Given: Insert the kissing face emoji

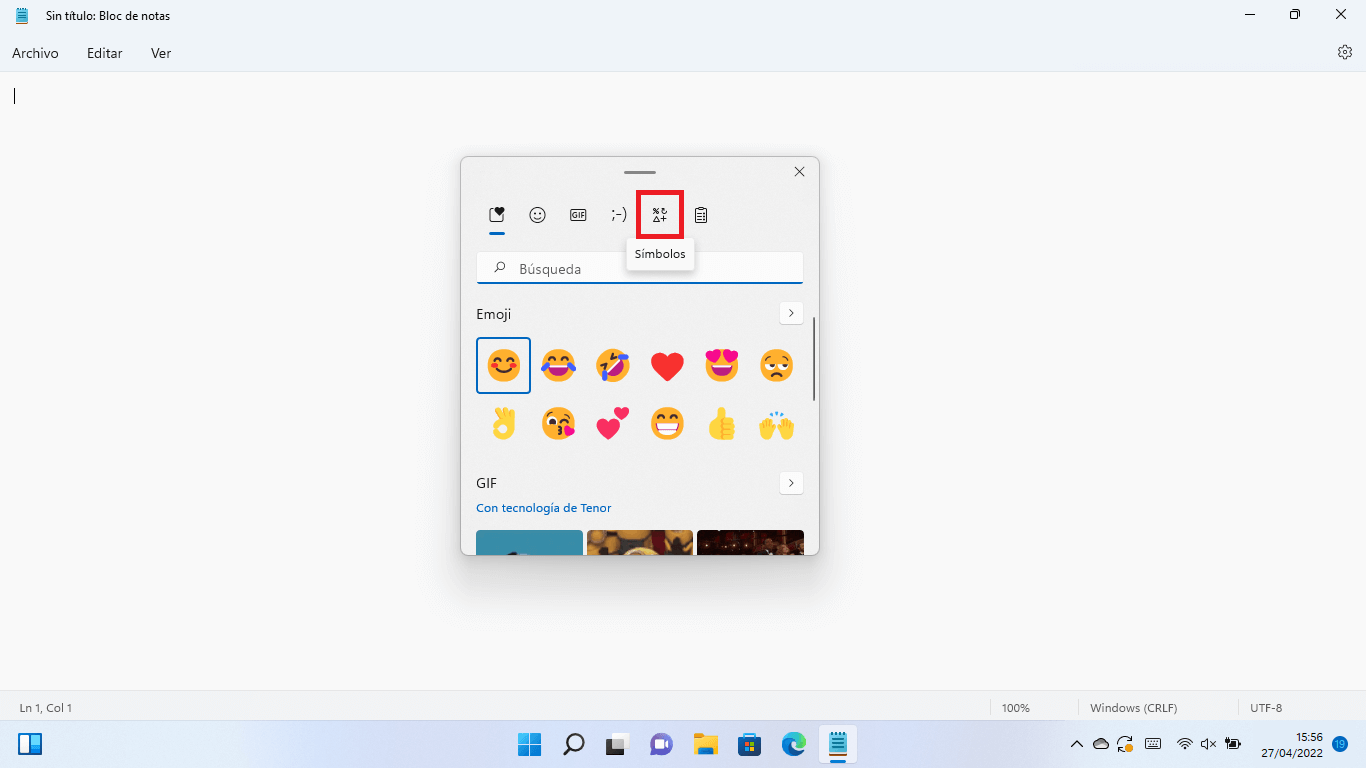Looking at the screenshot, I should [x=558, y=424].
